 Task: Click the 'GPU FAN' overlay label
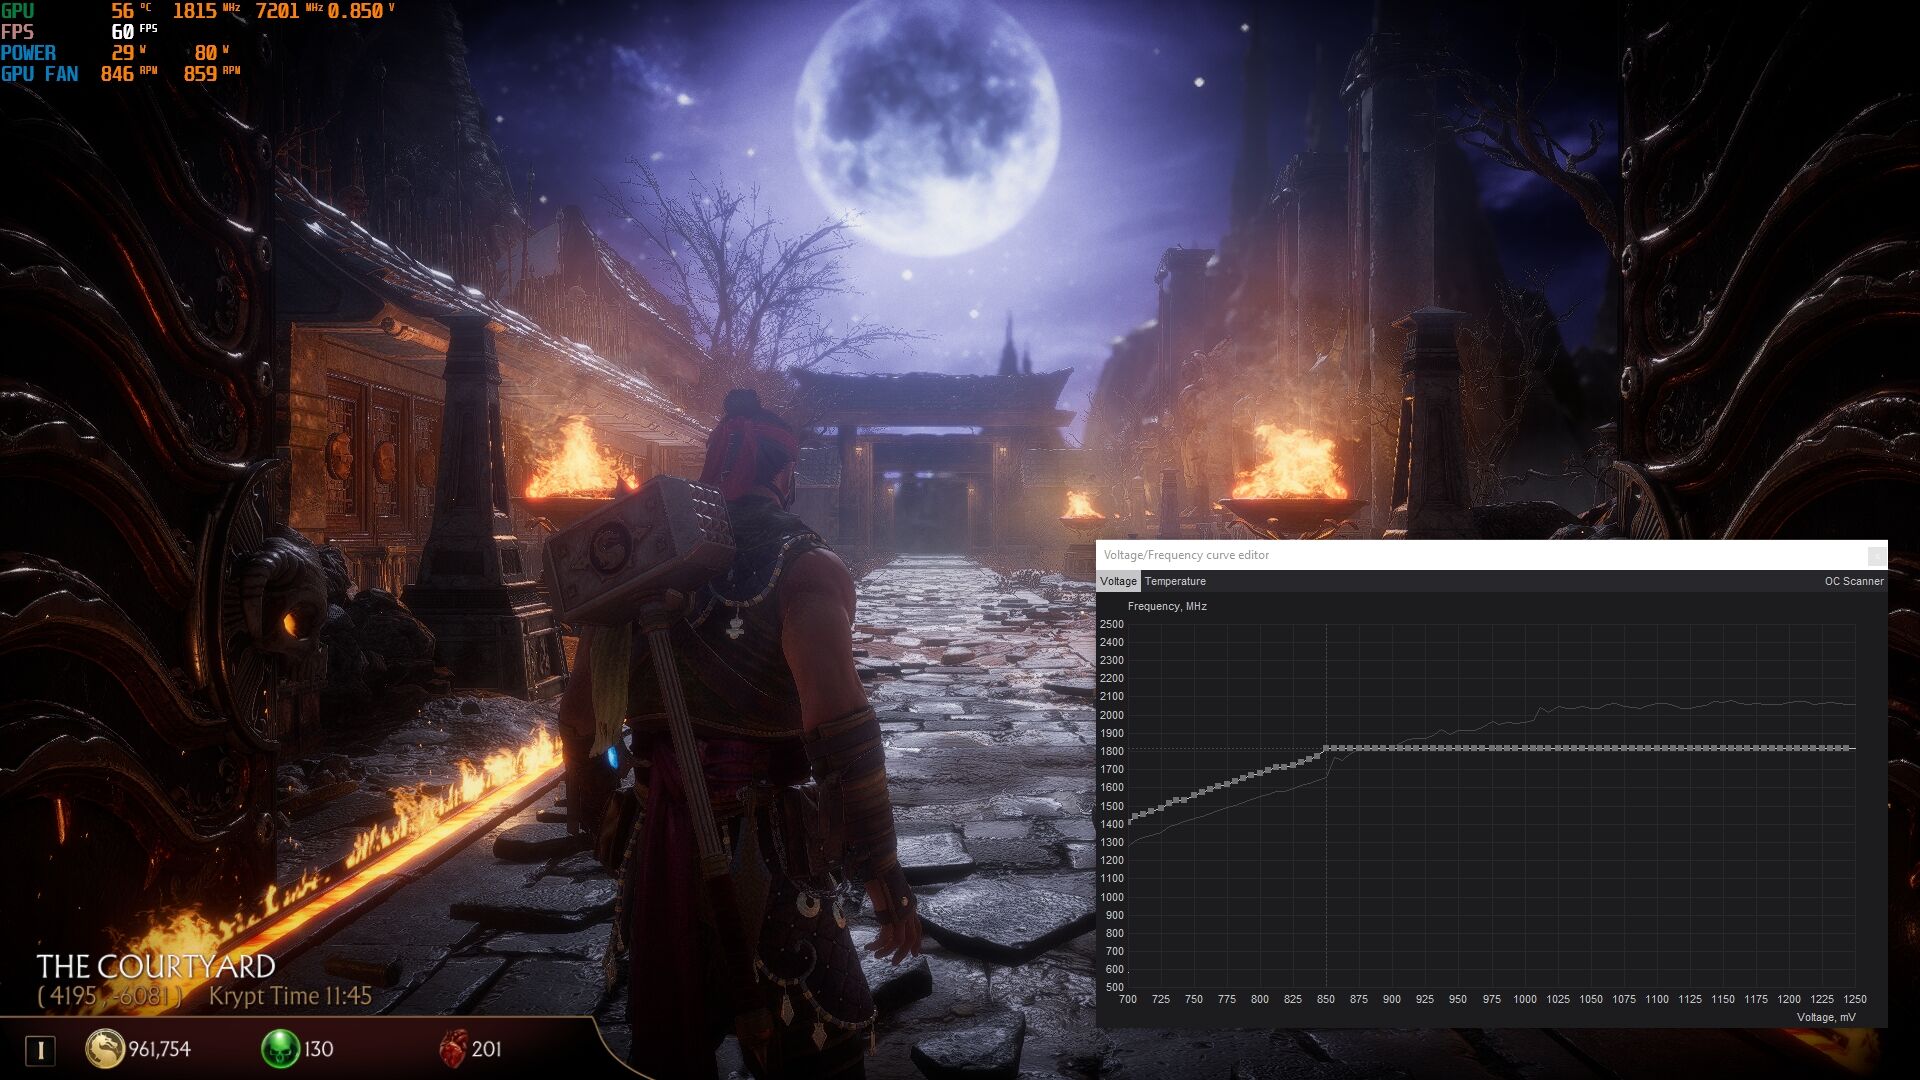click(39, 74)
